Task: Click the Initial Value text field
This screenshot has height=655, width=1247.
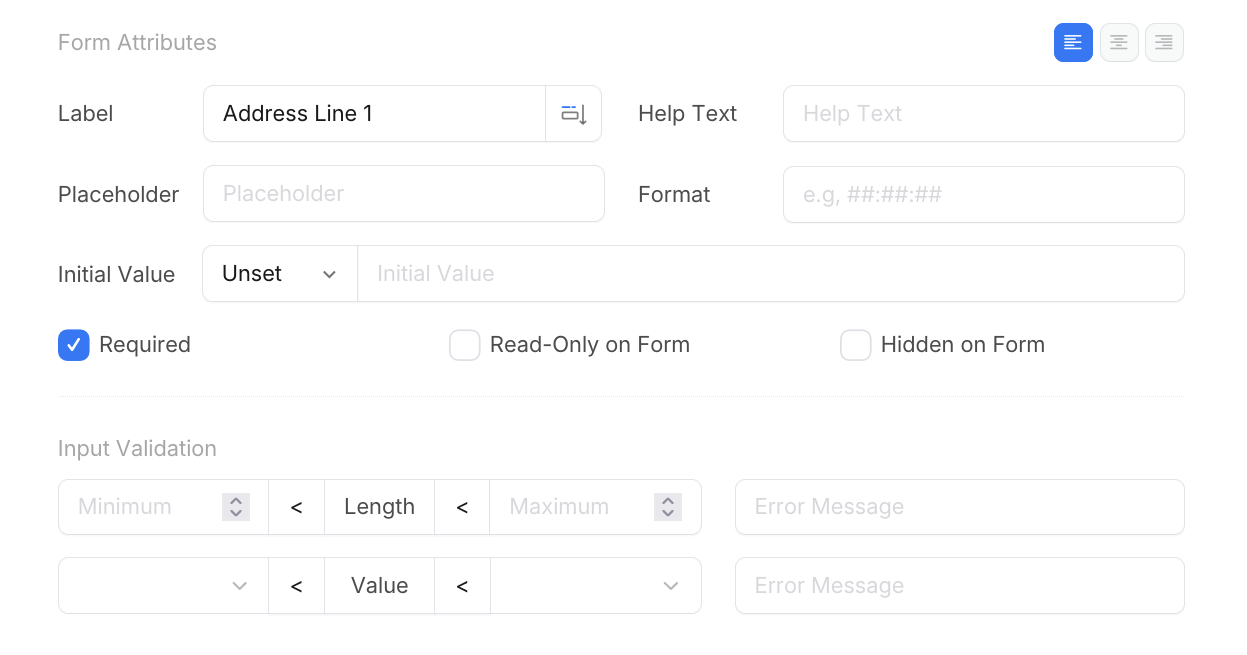Action: tap(770, 274)
